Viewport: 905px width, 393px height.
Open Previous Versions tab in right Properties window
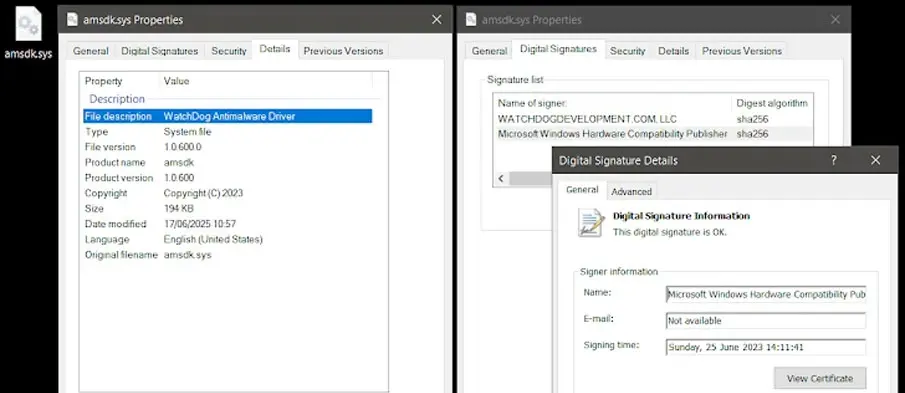[x=742, y=51]
